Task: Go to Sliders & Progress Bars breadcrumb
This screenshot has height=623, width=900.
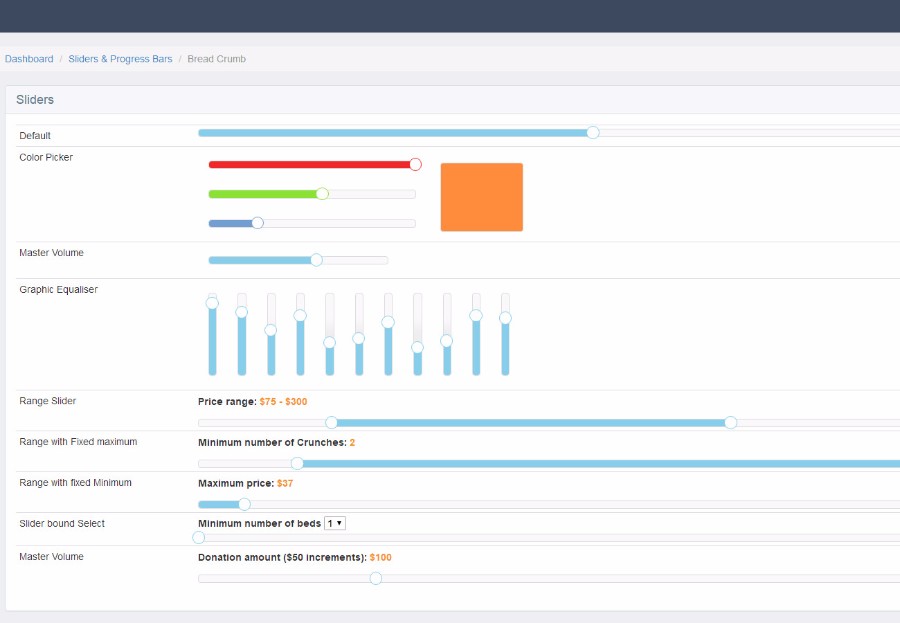Action: coord(120,59)
